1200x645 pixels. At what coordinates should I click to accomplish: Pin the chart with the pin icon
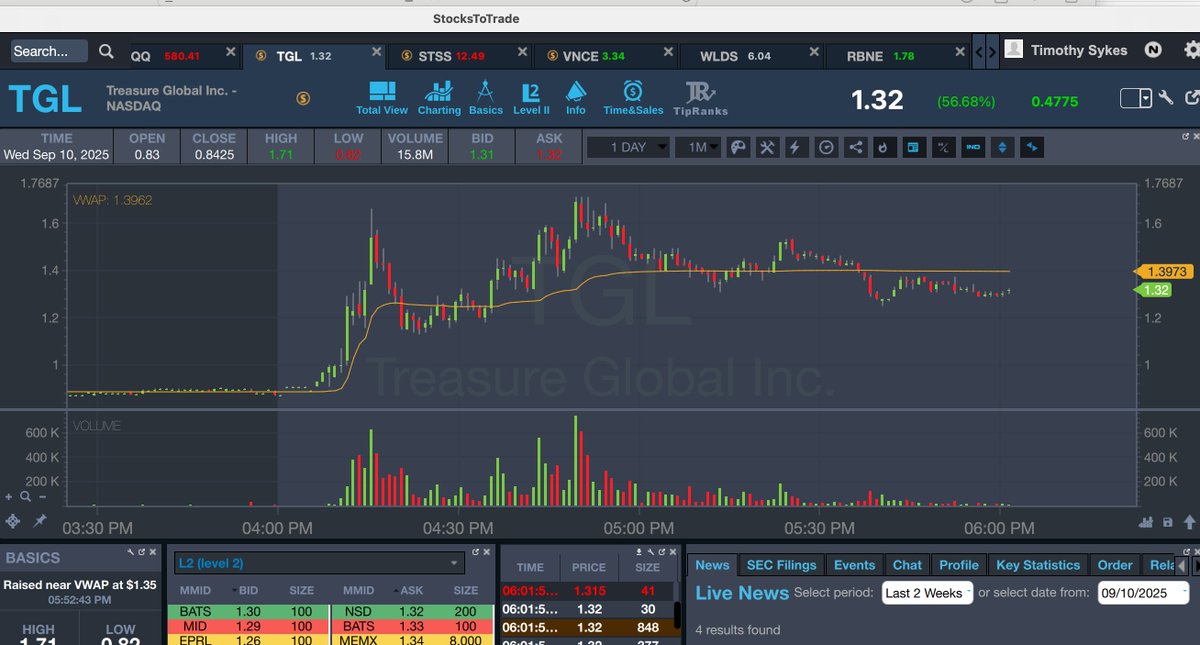(x=40, y=521)
